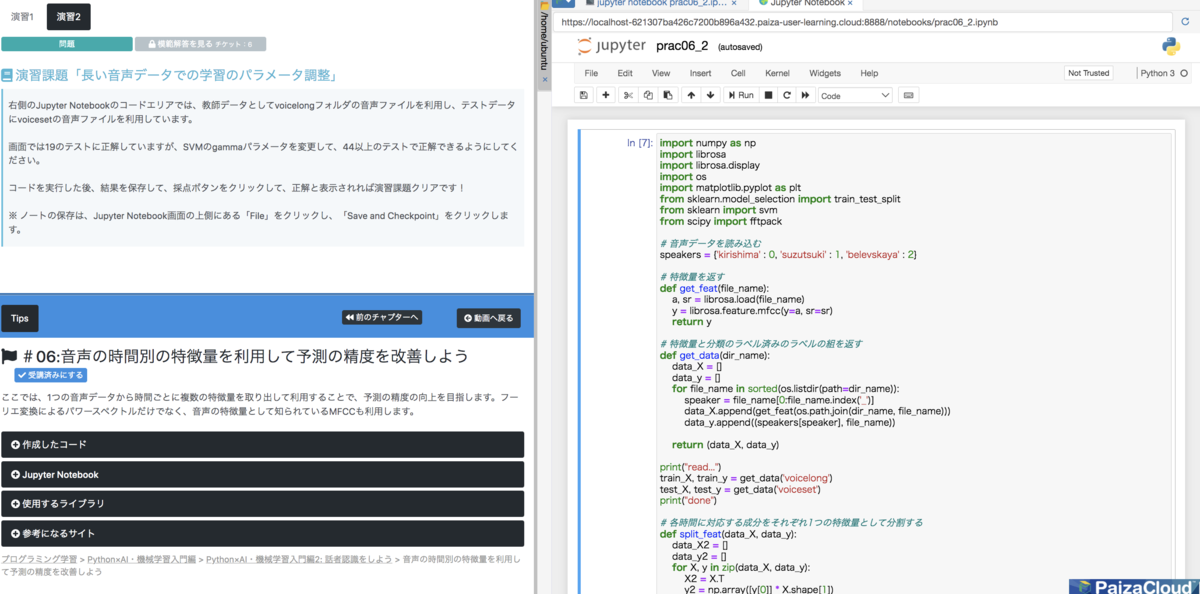
Task: Copy the selected cell with the copy icon
Action: 648,95
